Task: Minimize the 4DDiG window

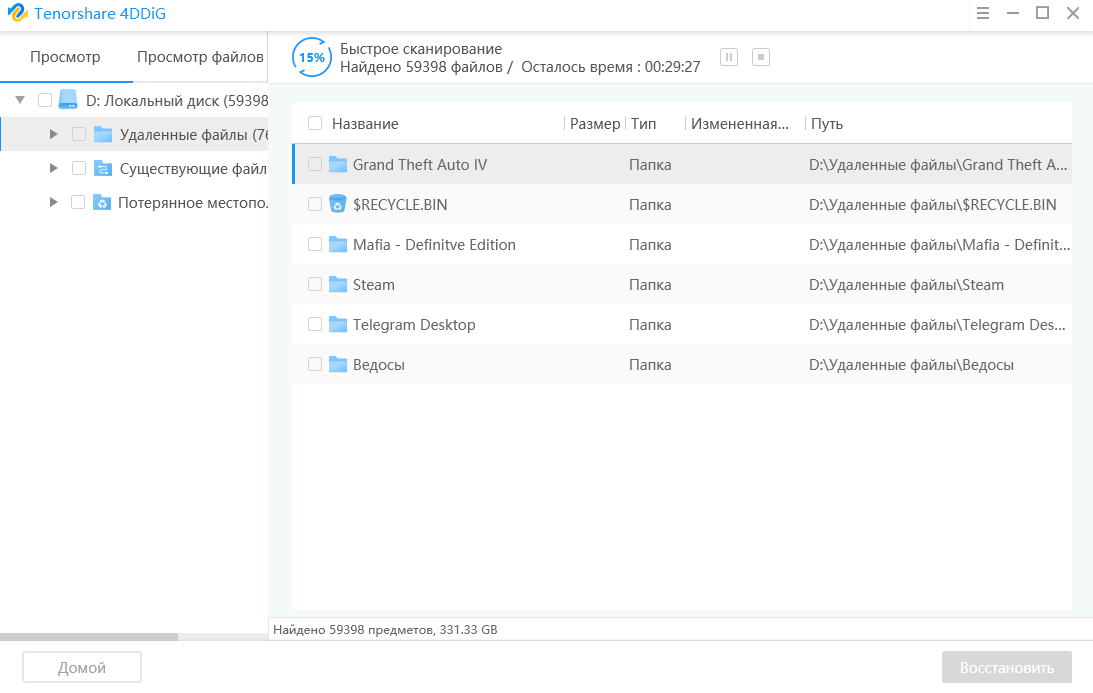Action: tap(1013, 13)
